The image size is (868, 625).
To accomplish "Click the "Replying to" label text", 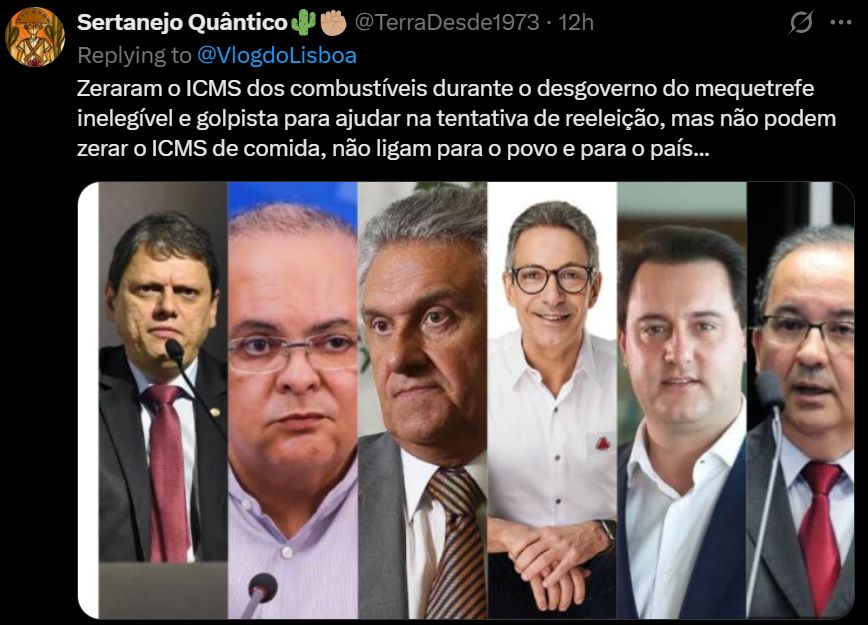I will (135, 55).
